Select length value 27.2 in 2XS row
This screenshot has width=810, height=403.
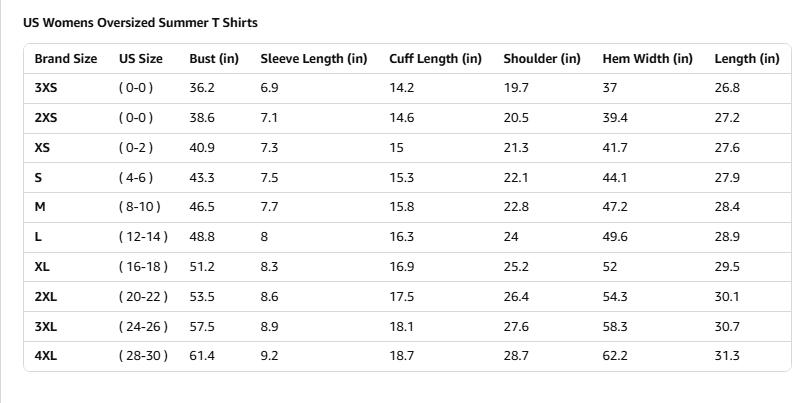727,118
